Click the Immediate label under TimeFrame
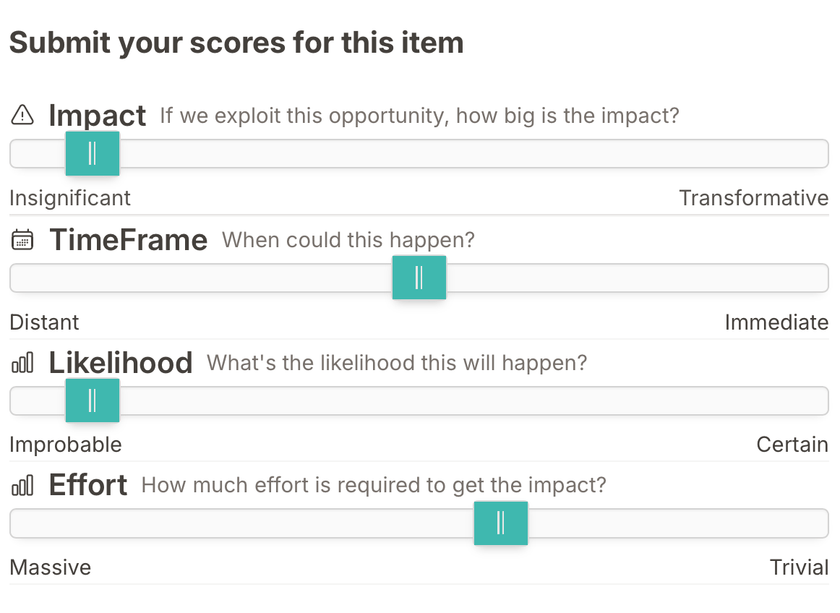This screenshot has width=840, height=613. (x=776, y=322)
